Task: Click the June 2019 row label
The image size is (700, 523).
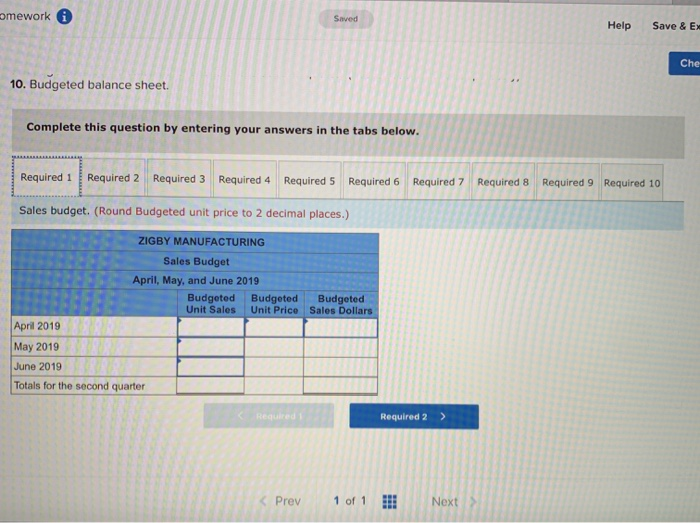Action: pos(38,366)
